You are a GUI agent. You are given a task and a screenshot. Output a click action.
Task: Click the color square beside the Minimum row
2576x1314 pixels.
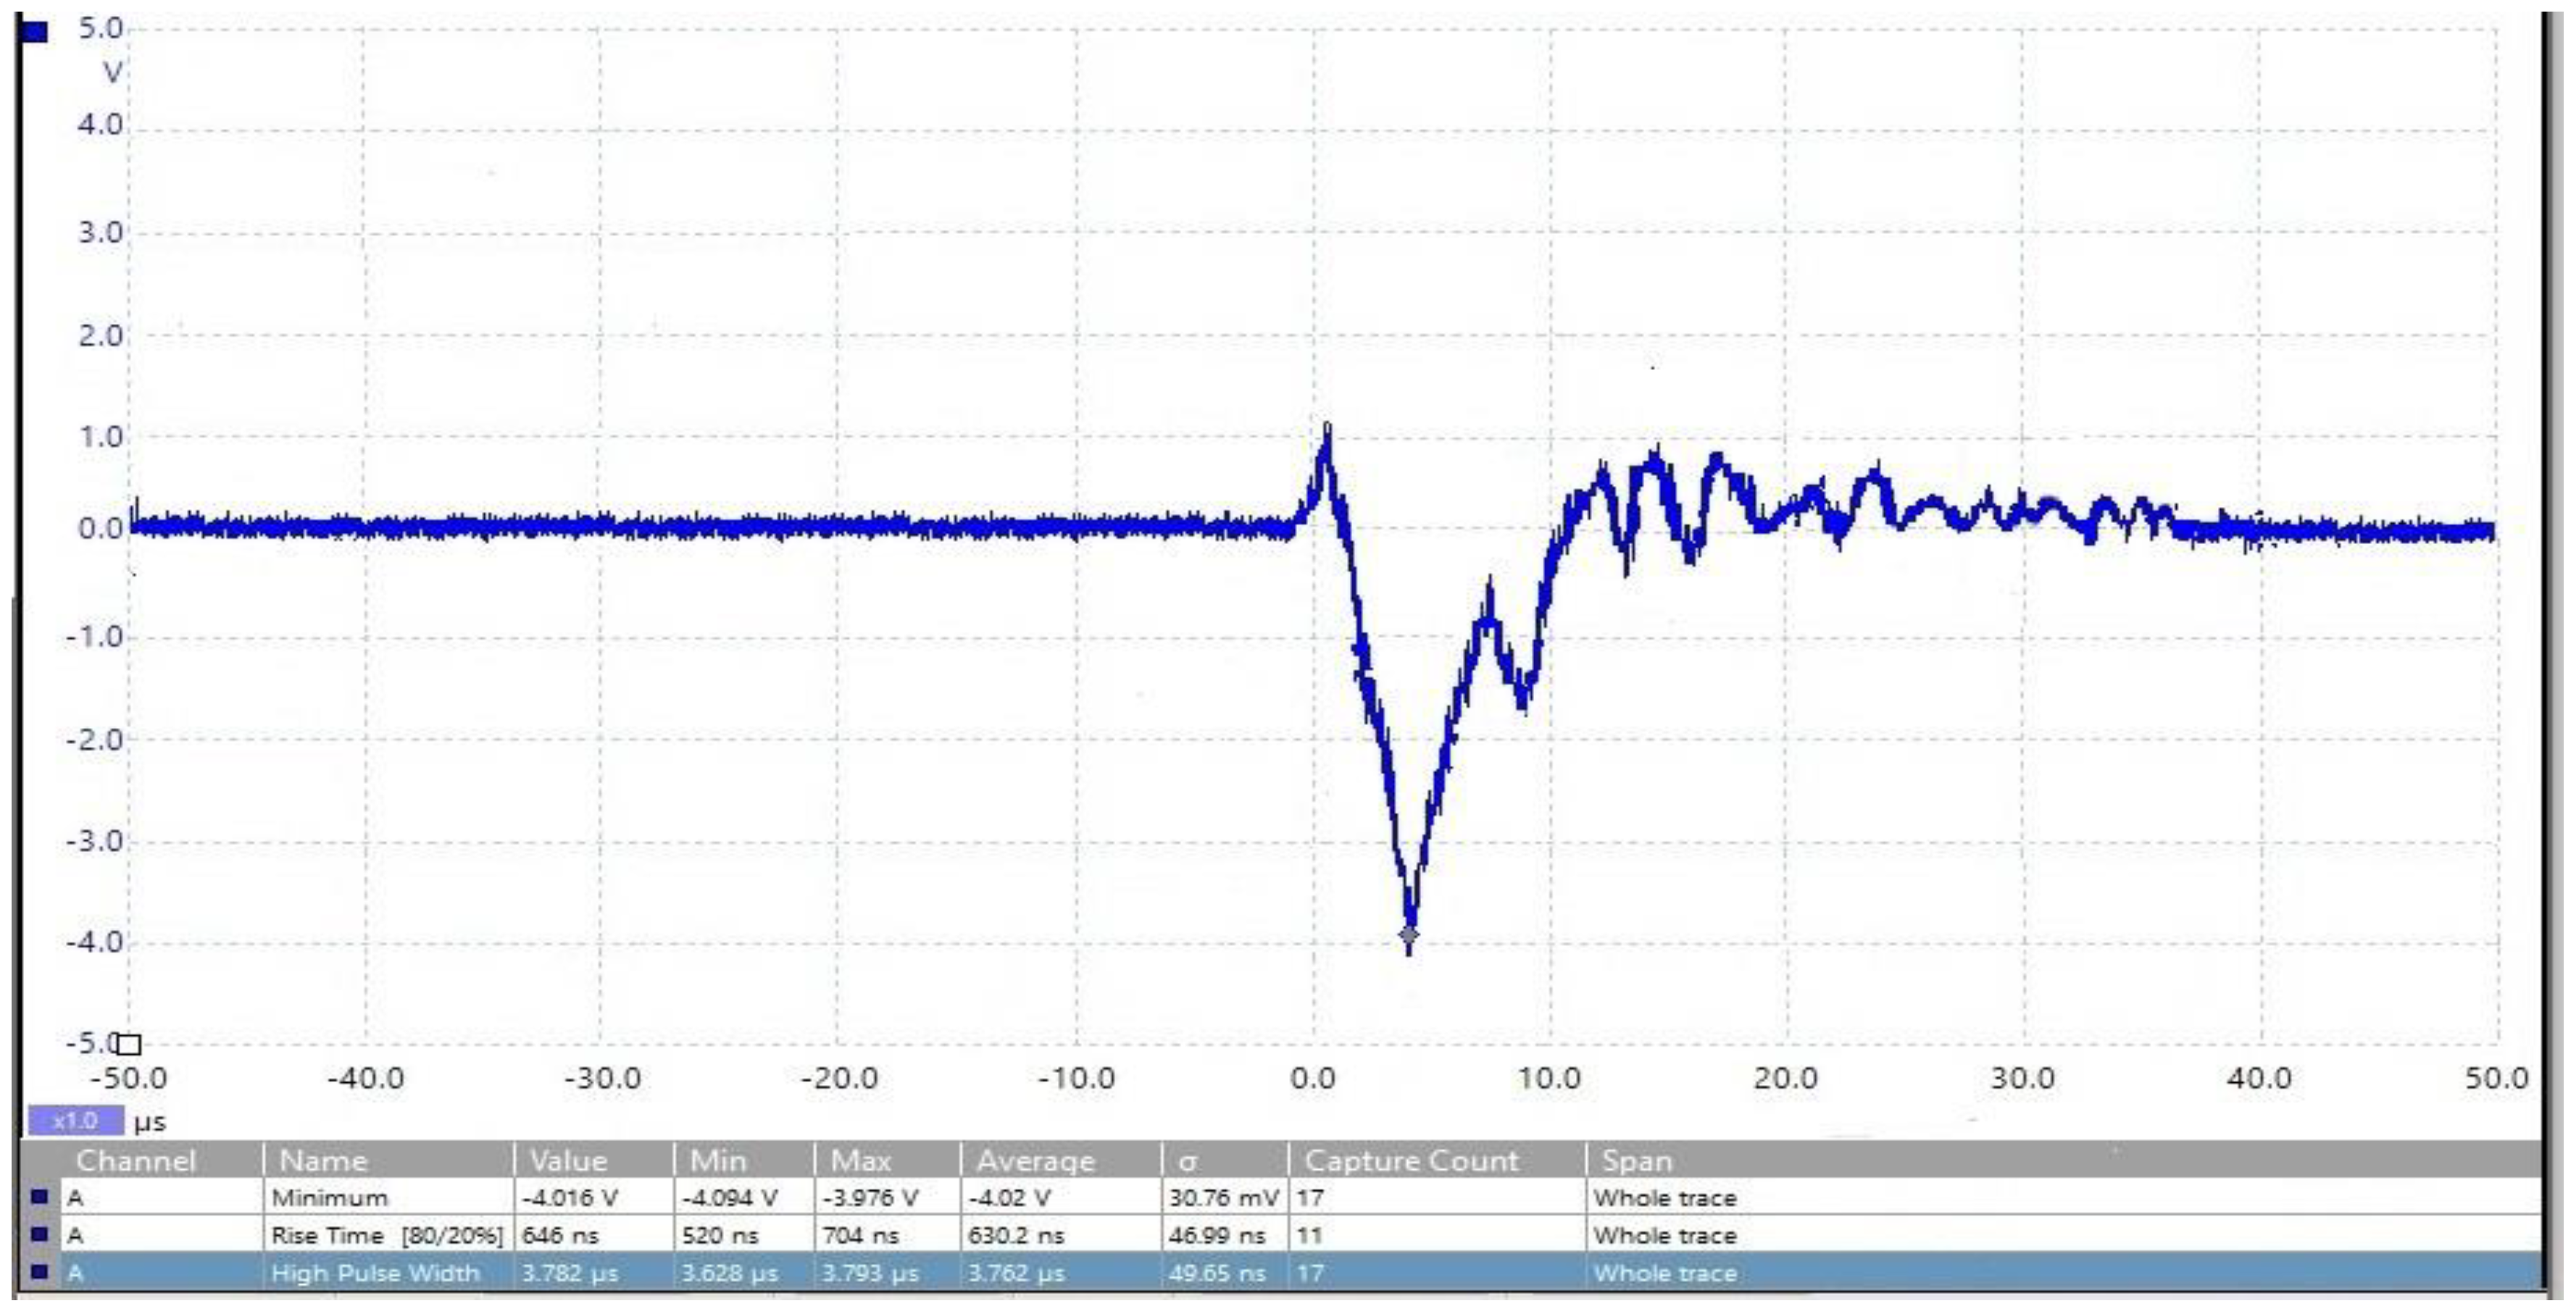(40, 1197)
